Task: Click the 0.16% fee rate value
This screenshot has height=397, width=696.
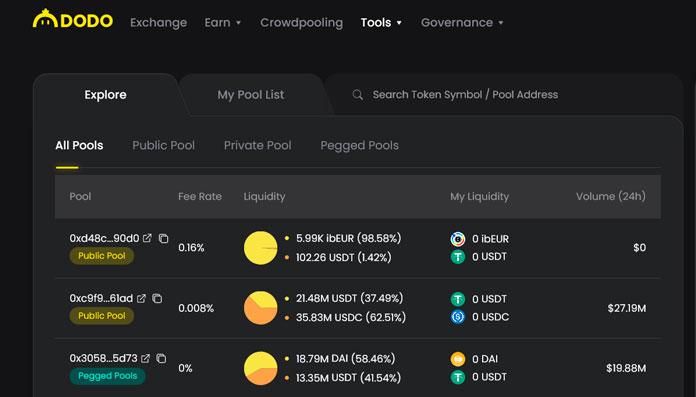Action: (191, 248)
